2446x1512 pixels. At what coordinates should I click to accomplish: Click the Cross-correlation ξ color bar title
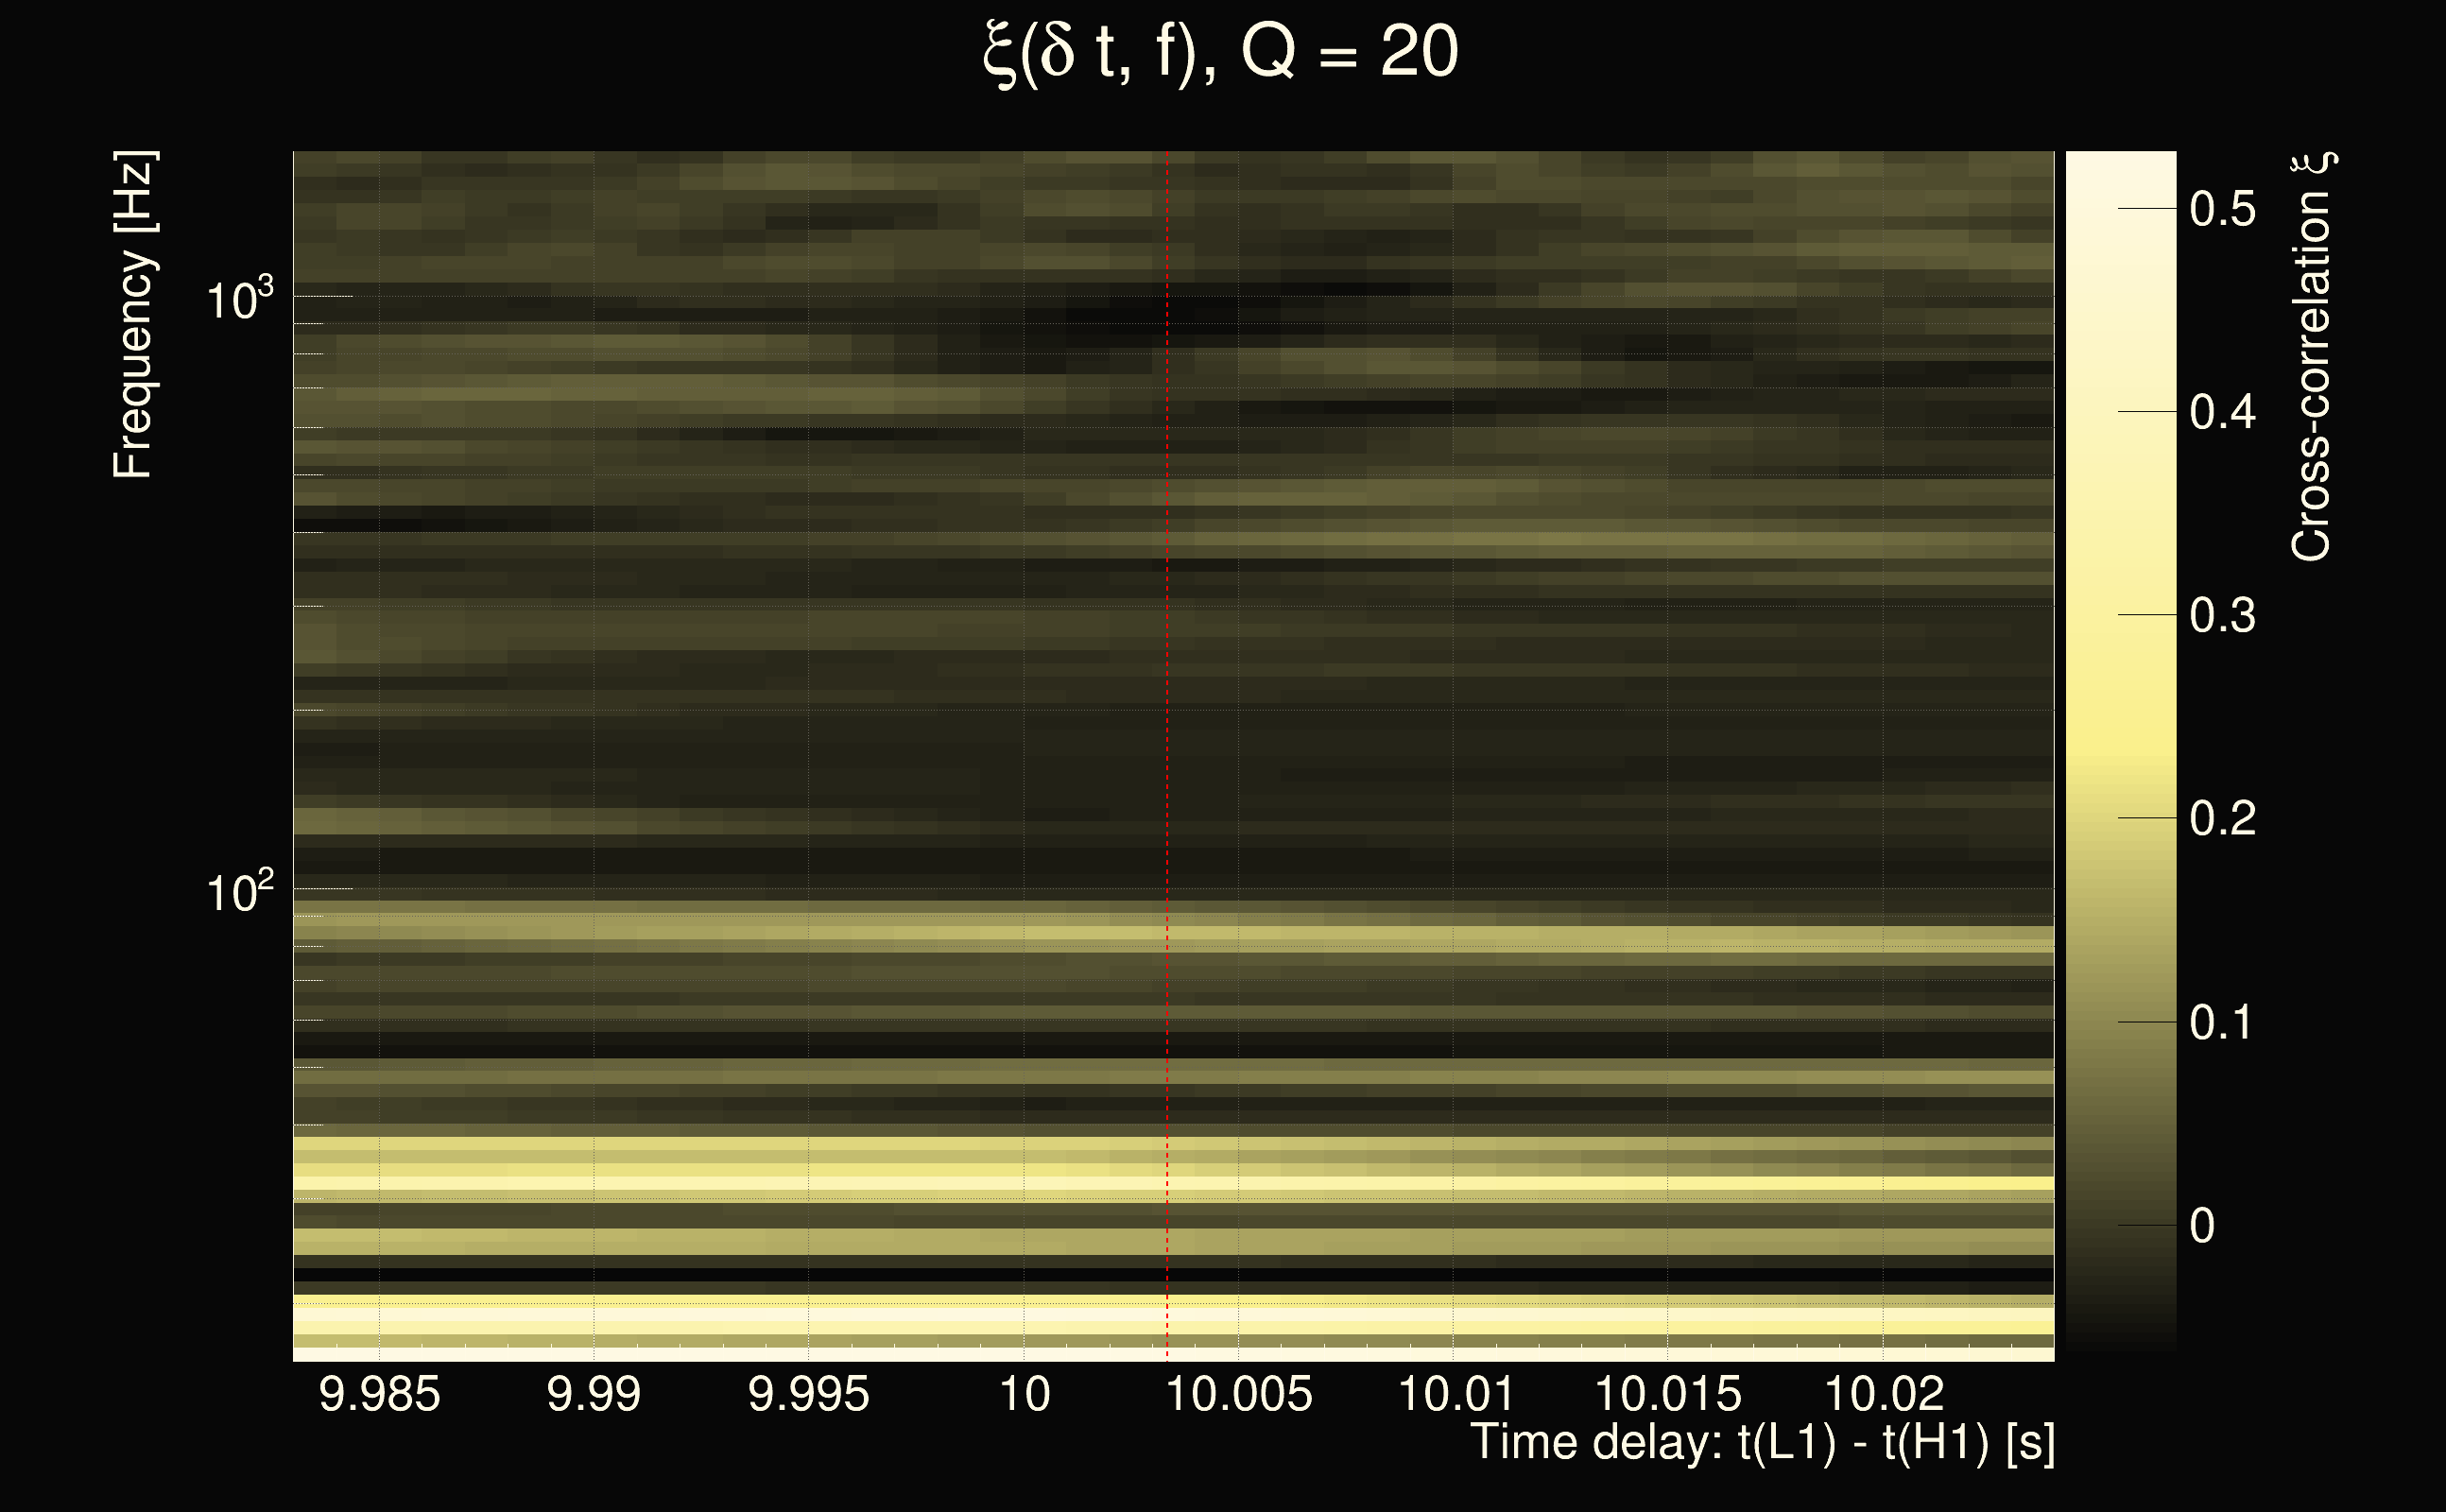[x=2311, y=357]
